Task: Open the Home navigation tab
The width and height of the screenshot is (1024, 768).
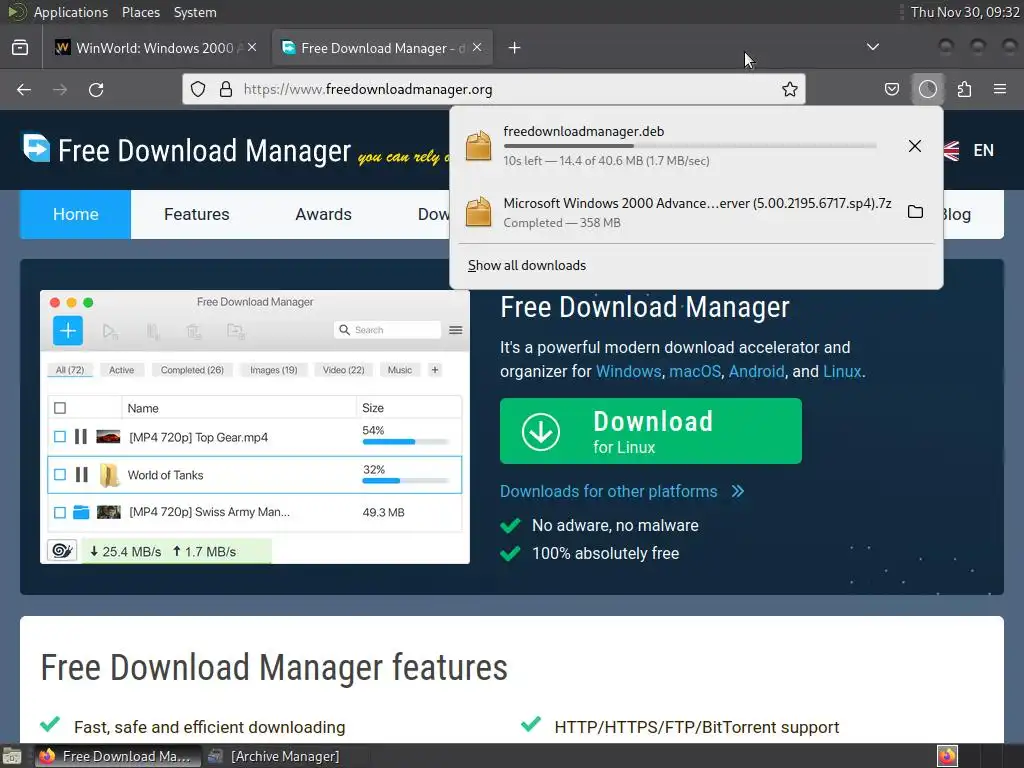Action: [x=76, y=214]
